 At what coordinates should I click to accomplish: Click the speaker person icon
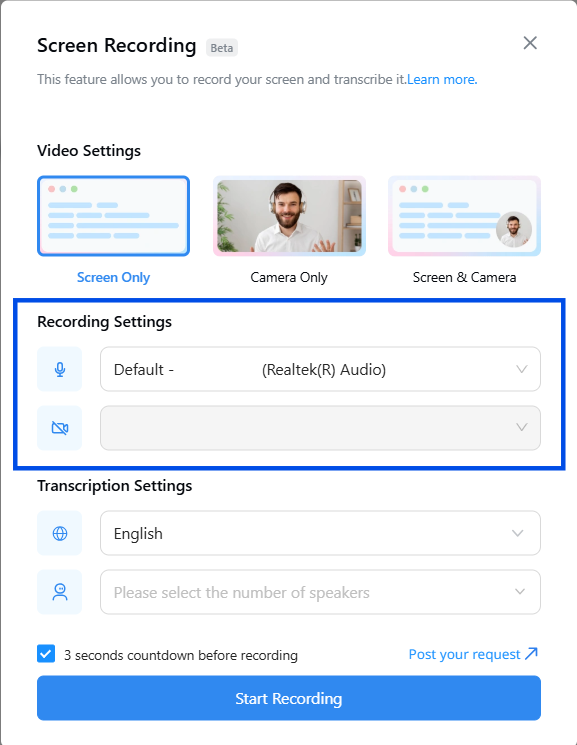click(59, 592)
